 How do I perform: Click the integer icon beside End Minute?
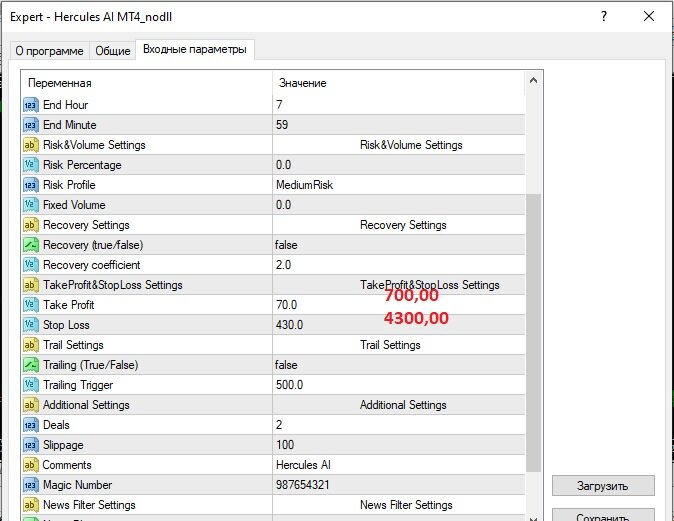coord(31,125)
